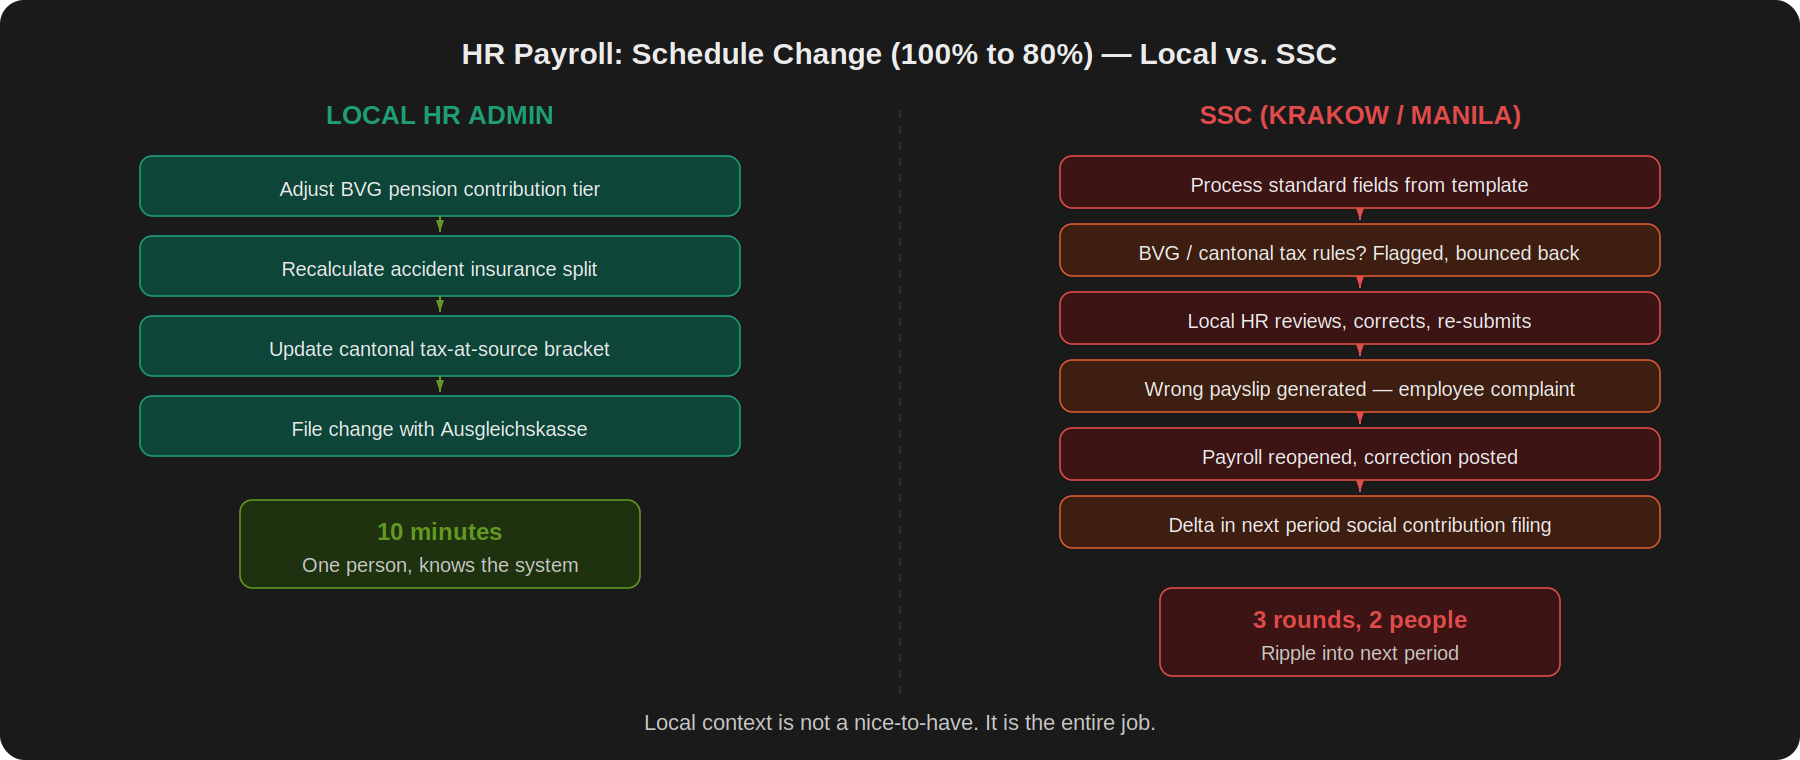Select the 'LOCAL HR ADMIN' column heading

(440, 115)
